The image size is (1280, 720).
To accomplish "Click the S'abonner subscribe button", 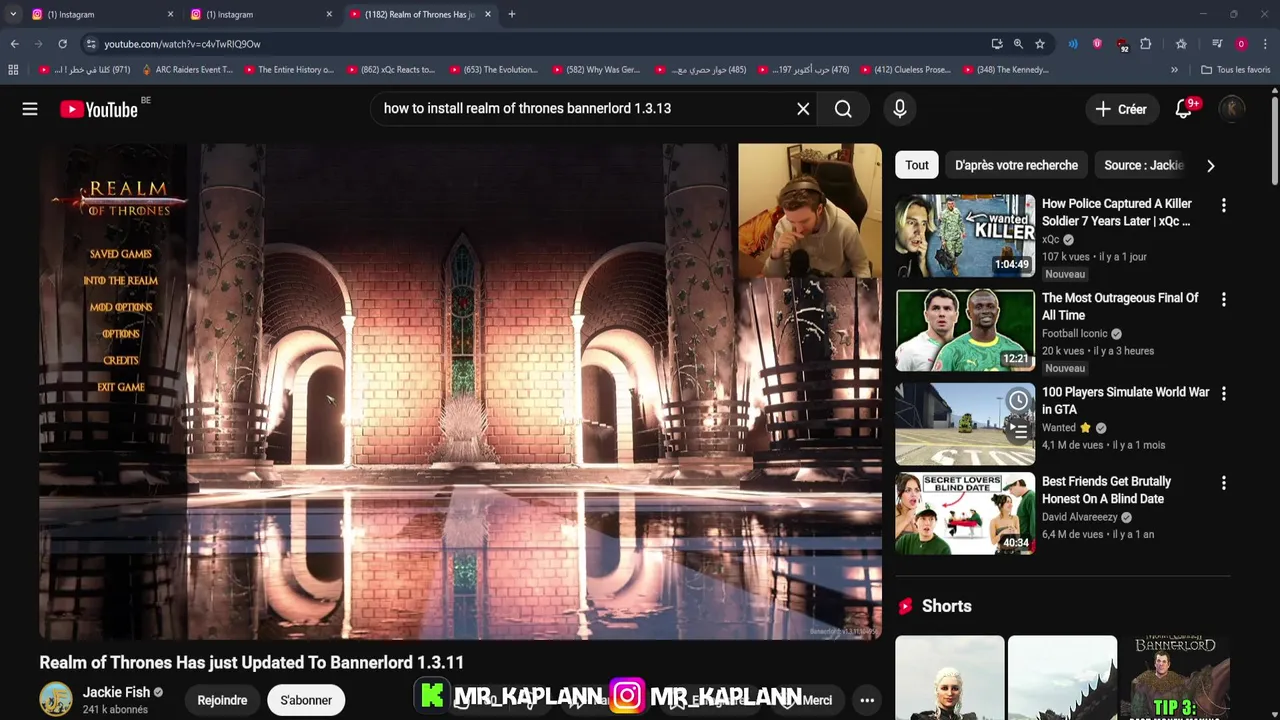I will click(x=306, y=700).
